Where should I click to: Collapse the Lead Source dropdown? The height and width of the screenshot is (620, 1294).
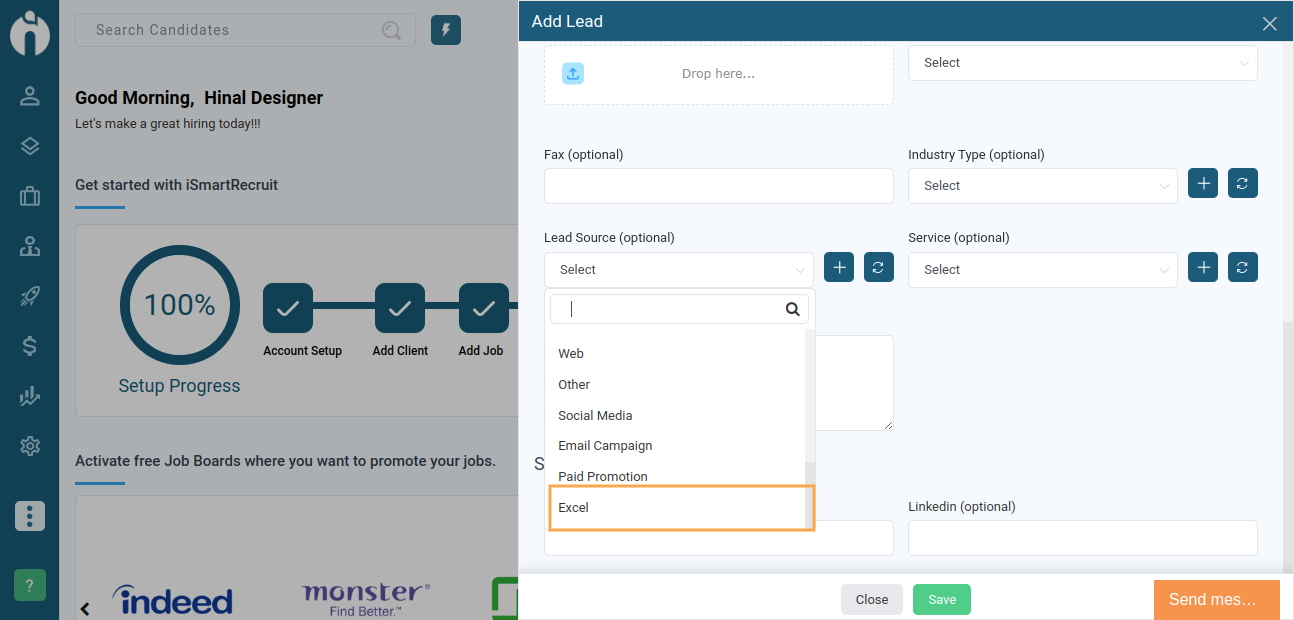[679, 270]
